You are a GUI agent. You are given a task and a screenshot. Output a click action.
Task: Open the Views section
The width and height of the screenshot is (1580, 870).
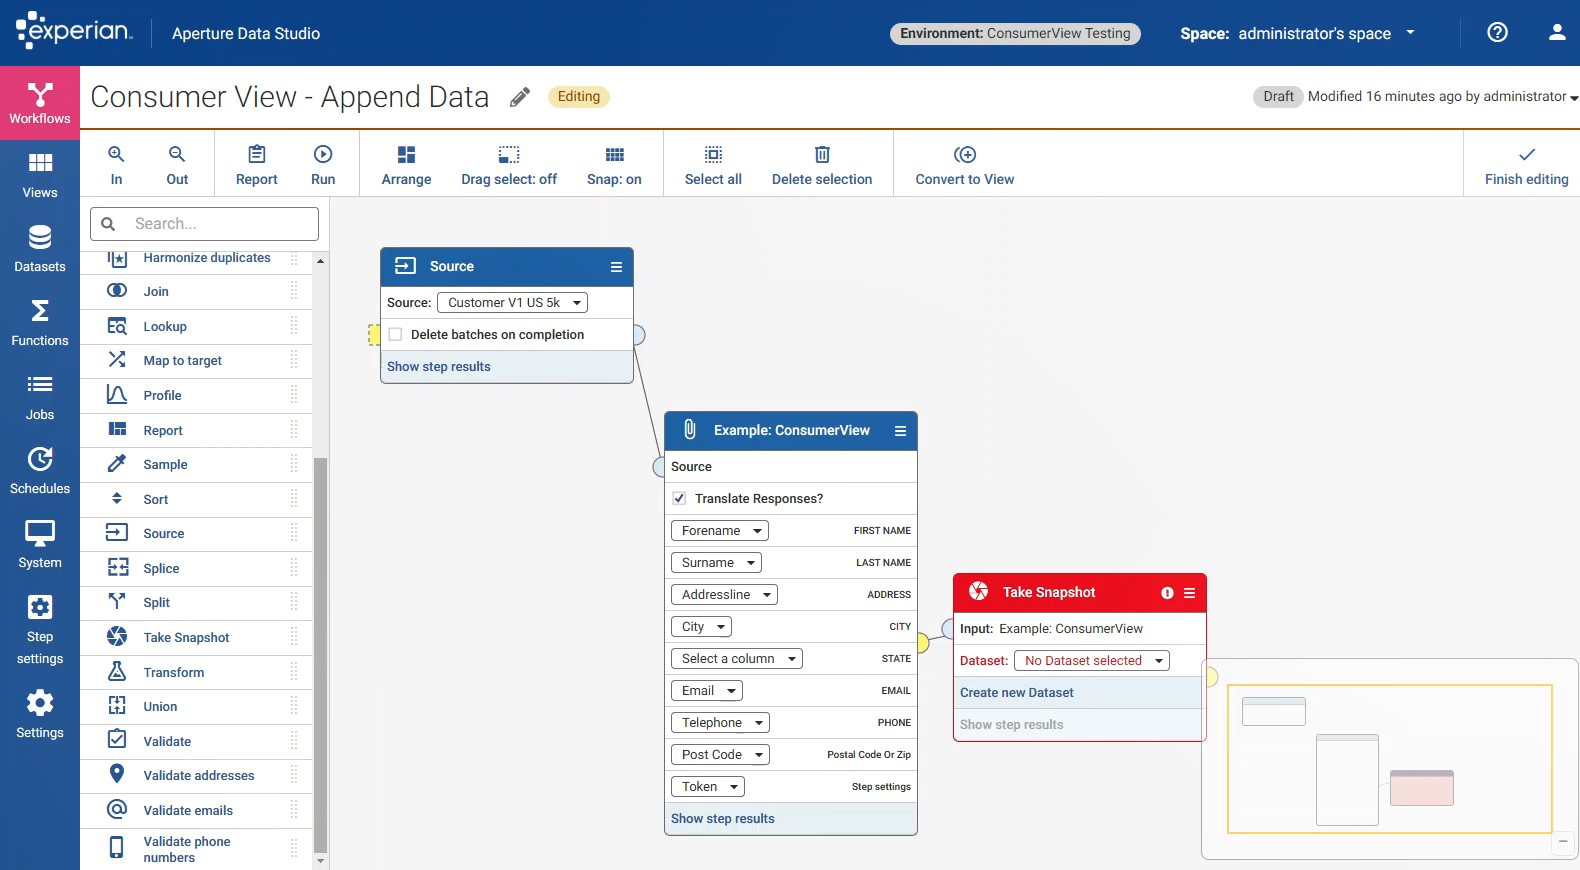pyautogui.click(x=40, y=176)
